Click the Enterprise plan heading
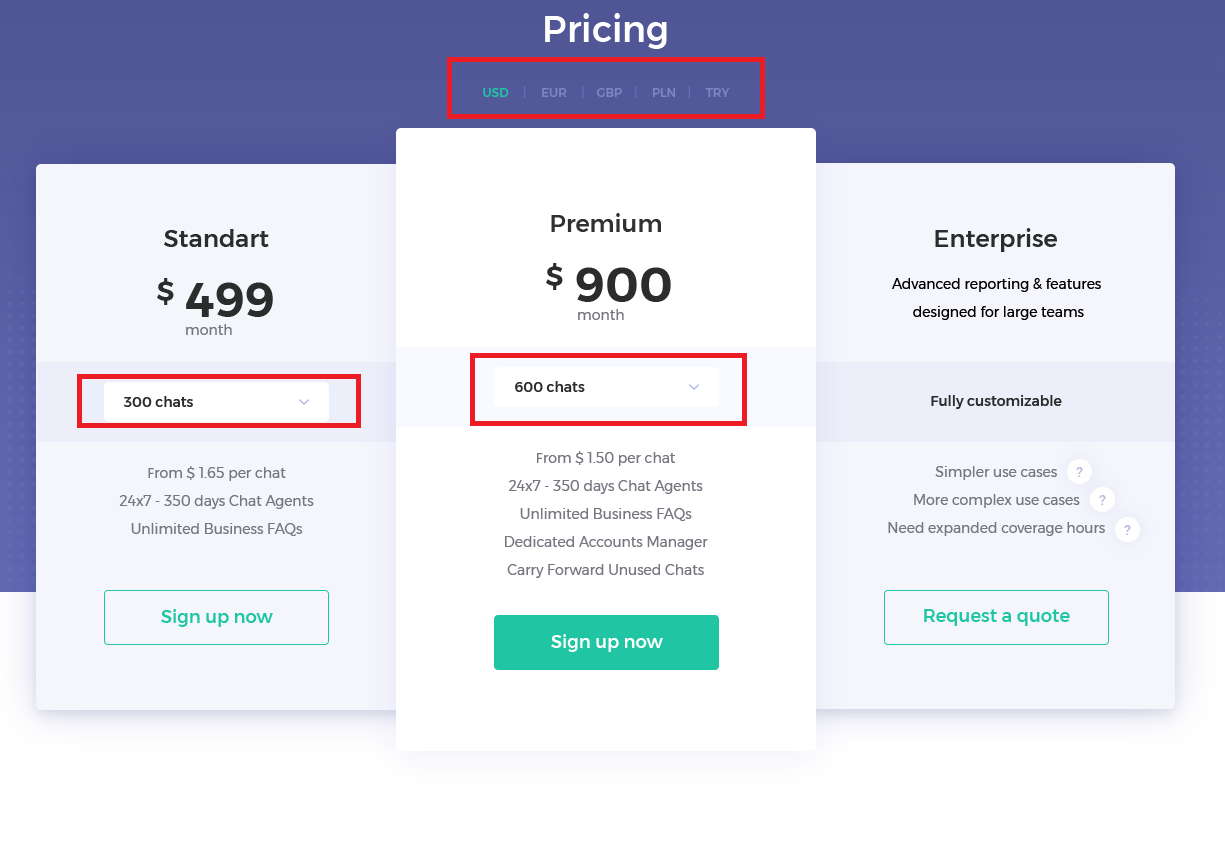Image resolution: width=1225 pixels, height=845 pixels. click(995, 239)
